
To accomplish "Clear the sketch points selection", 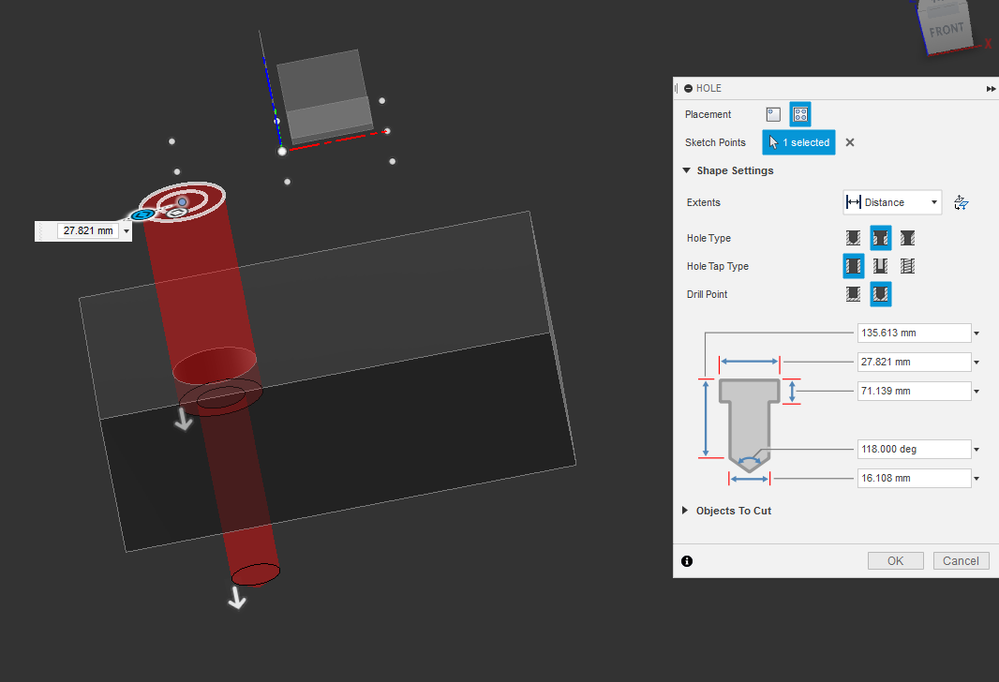I will point(850,143).
